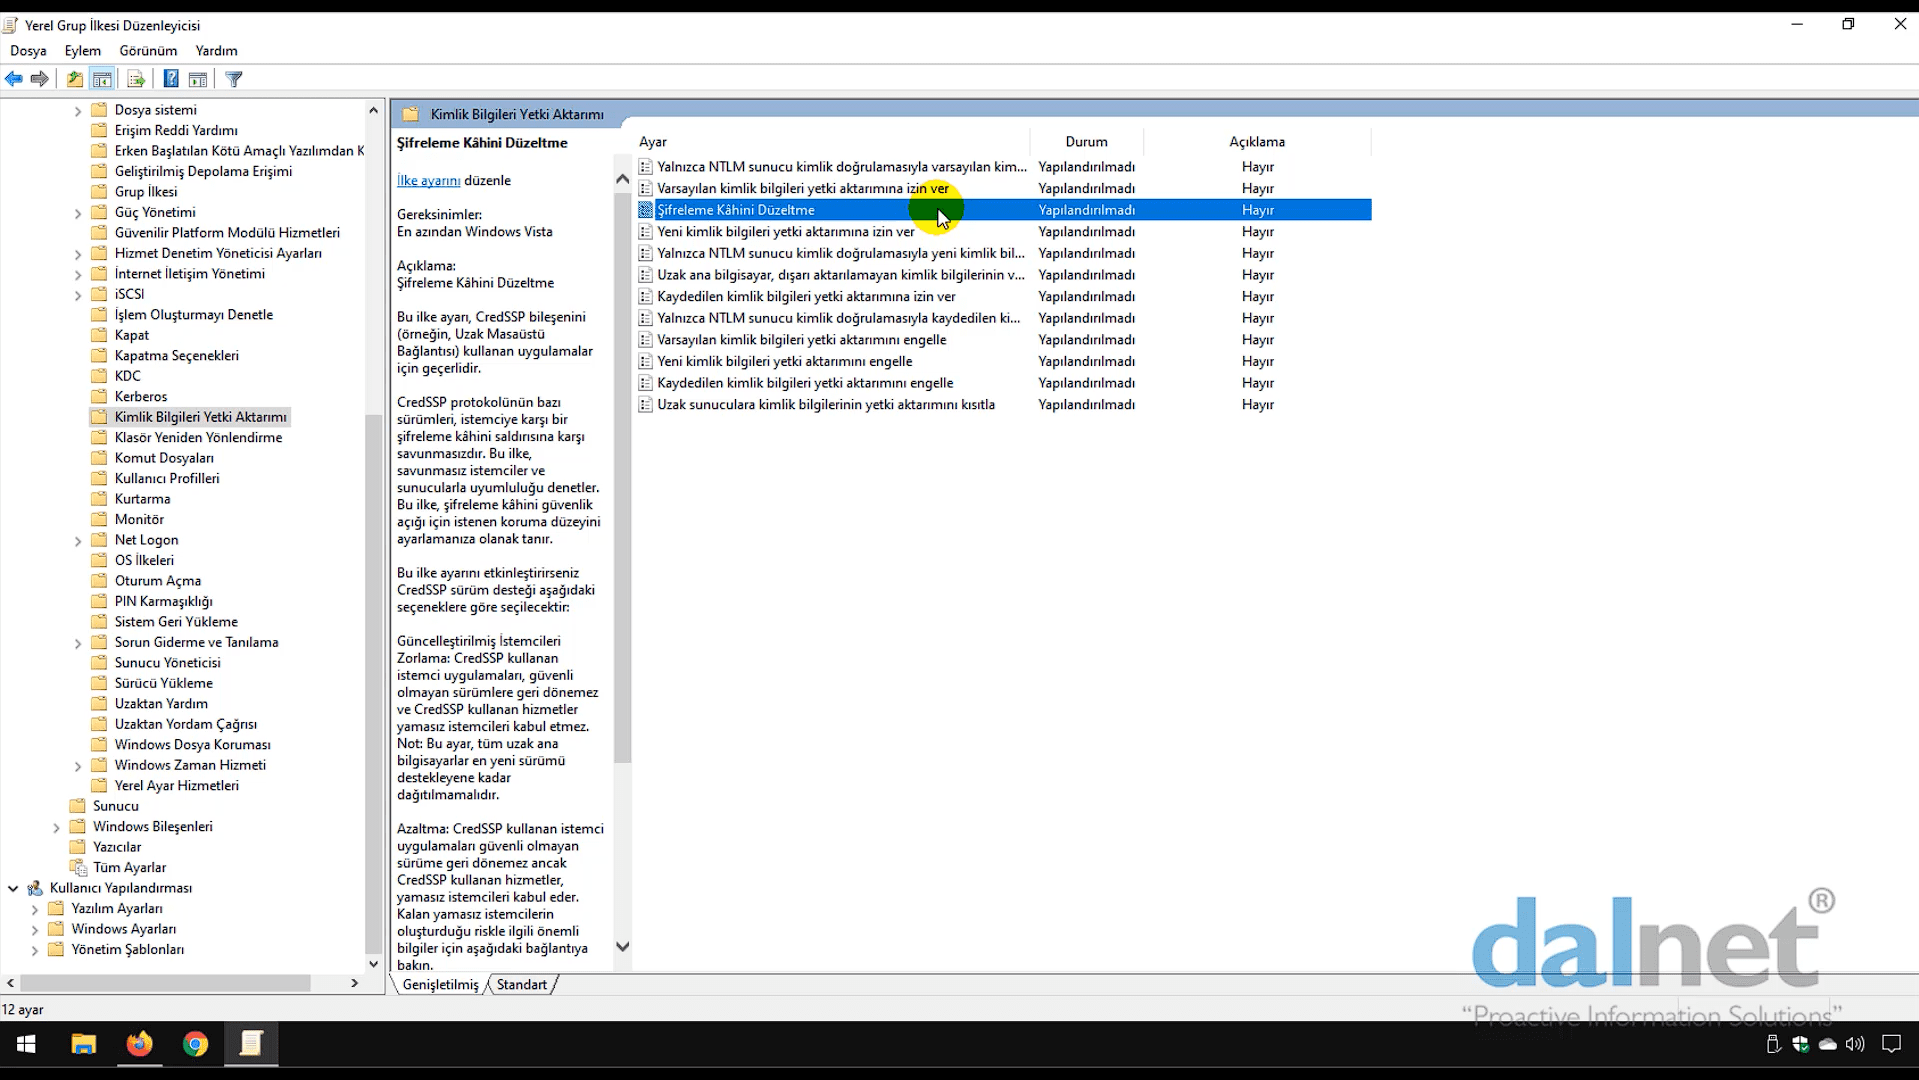
Task: Click the group policy editor taskbar icon
Action: 251,1044
